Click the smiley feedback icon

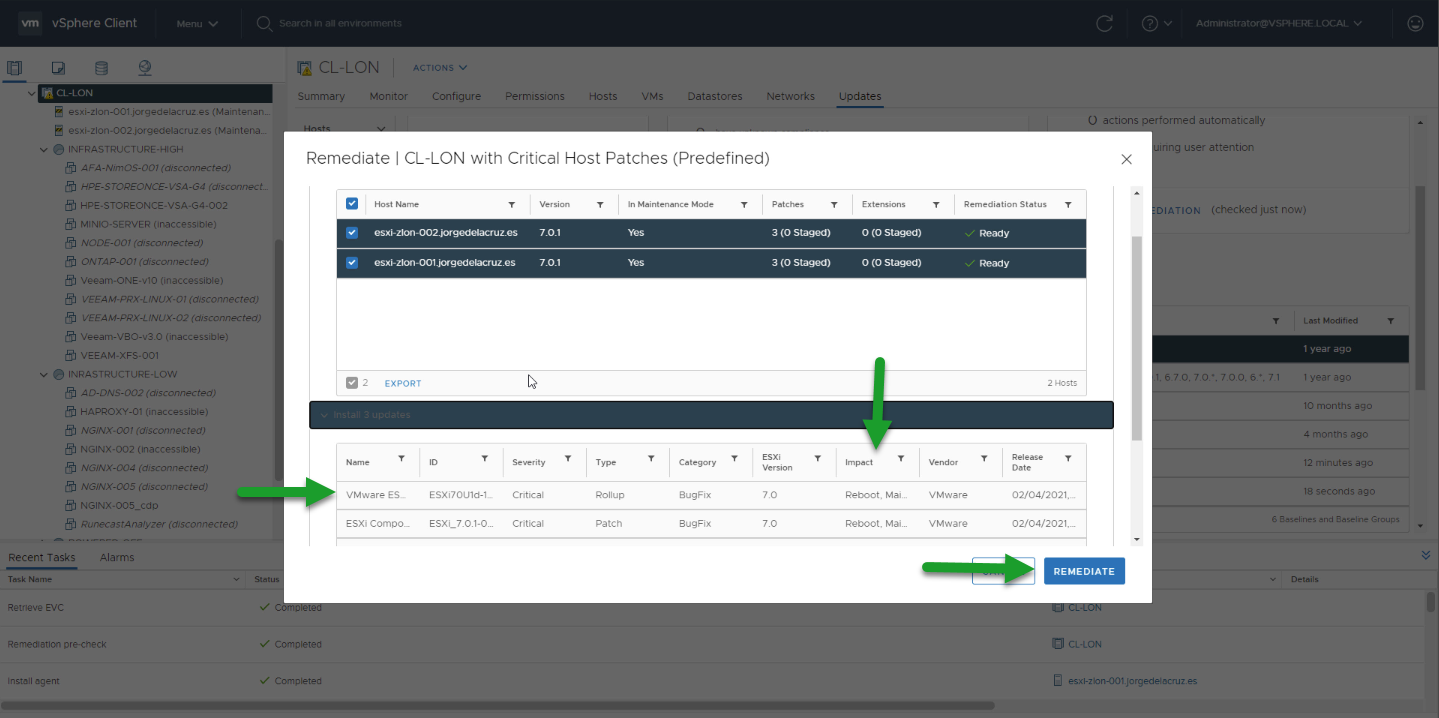(1415, 23)
